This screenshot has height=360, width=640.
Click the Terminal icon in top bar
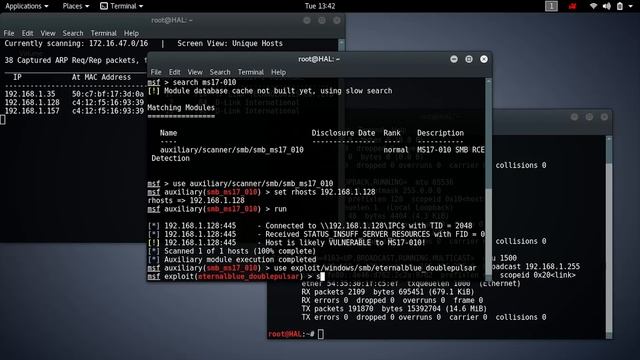pyautogui.click(x=104, y=6)
